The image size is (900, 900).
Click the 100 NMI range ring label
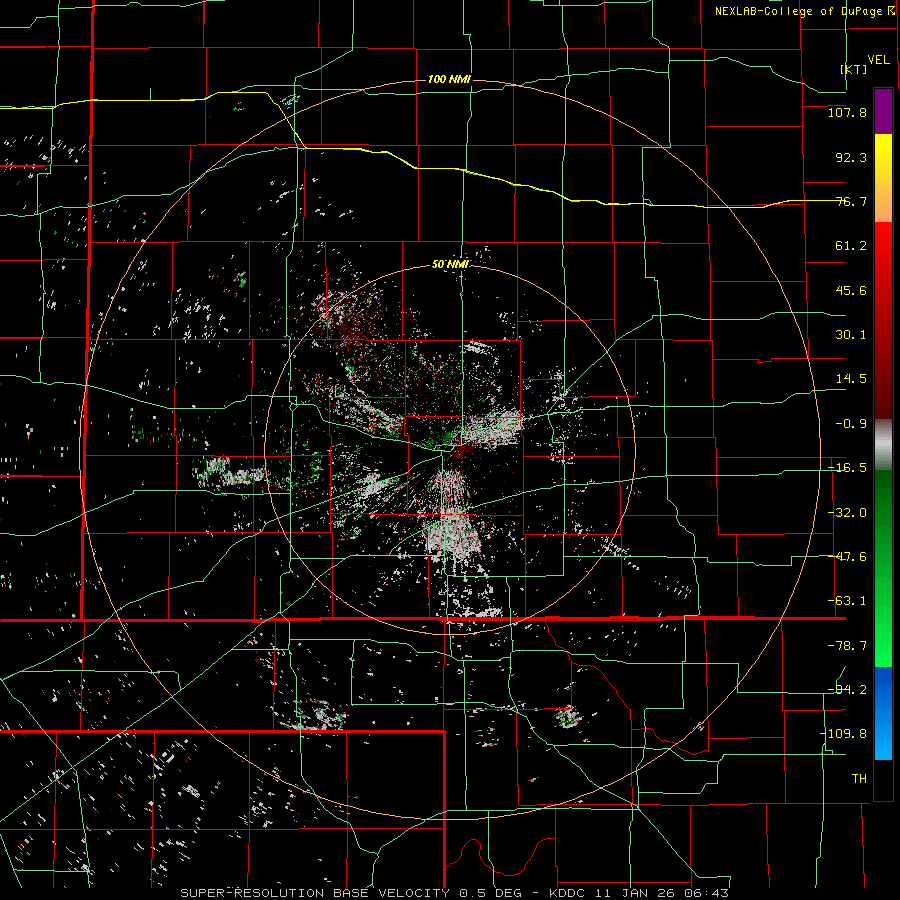tap(449, 79)
